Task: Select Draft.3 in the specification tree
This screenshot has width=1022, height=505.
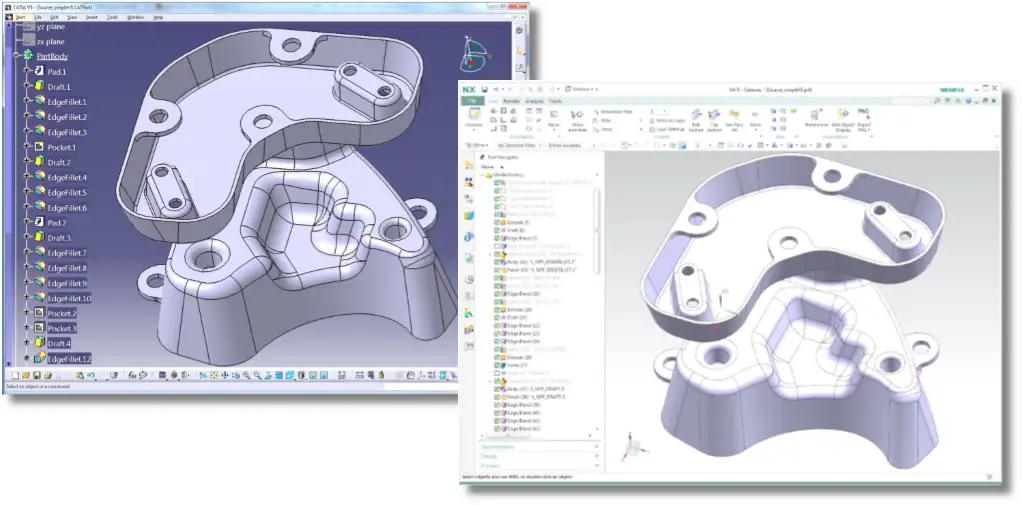Action: point(59,238)
